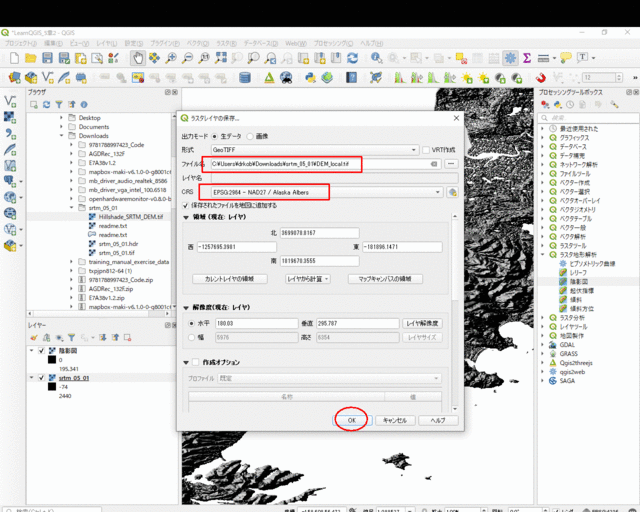Click the wrench options icon in Processing Toolbox
The width and height of the screenshot is (640, 512).
pyautogui.click(x=614, y=105)
